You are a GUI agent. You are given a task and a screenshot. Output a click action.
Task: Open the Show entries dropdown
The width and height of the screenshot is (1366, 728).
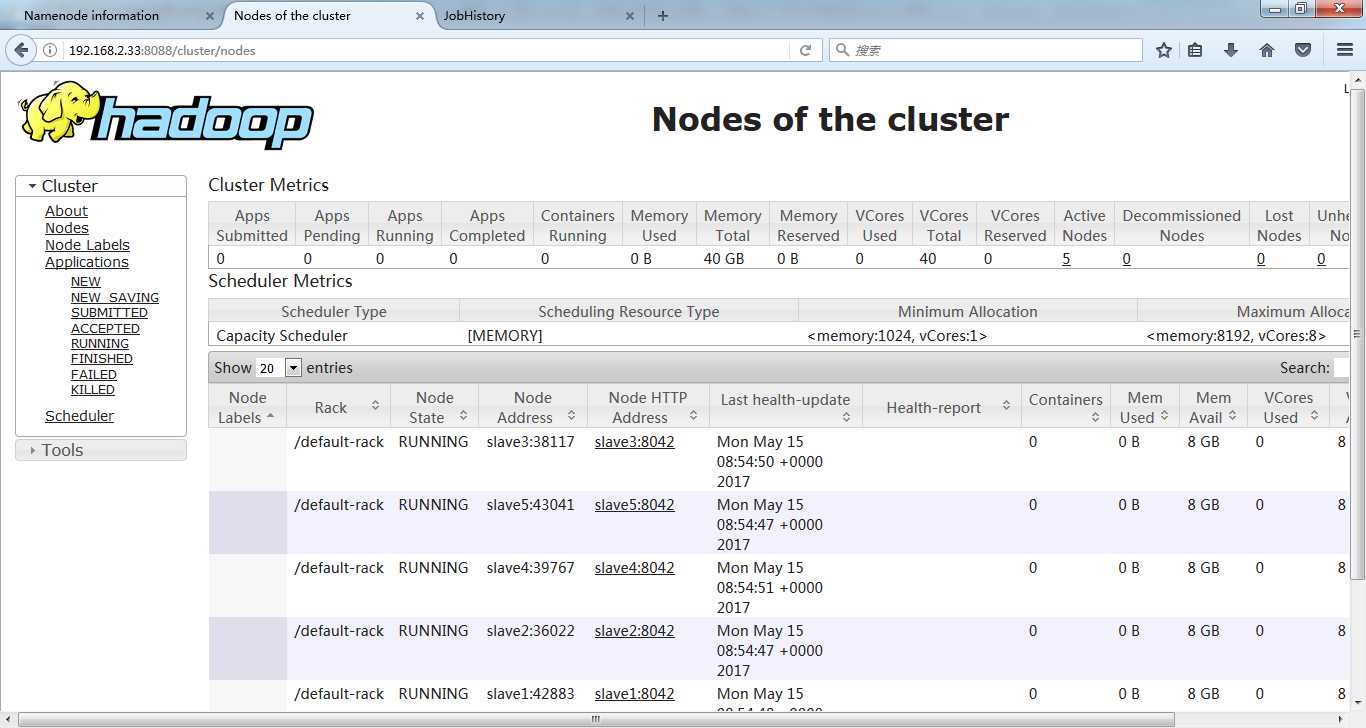[x=279, y=368]
